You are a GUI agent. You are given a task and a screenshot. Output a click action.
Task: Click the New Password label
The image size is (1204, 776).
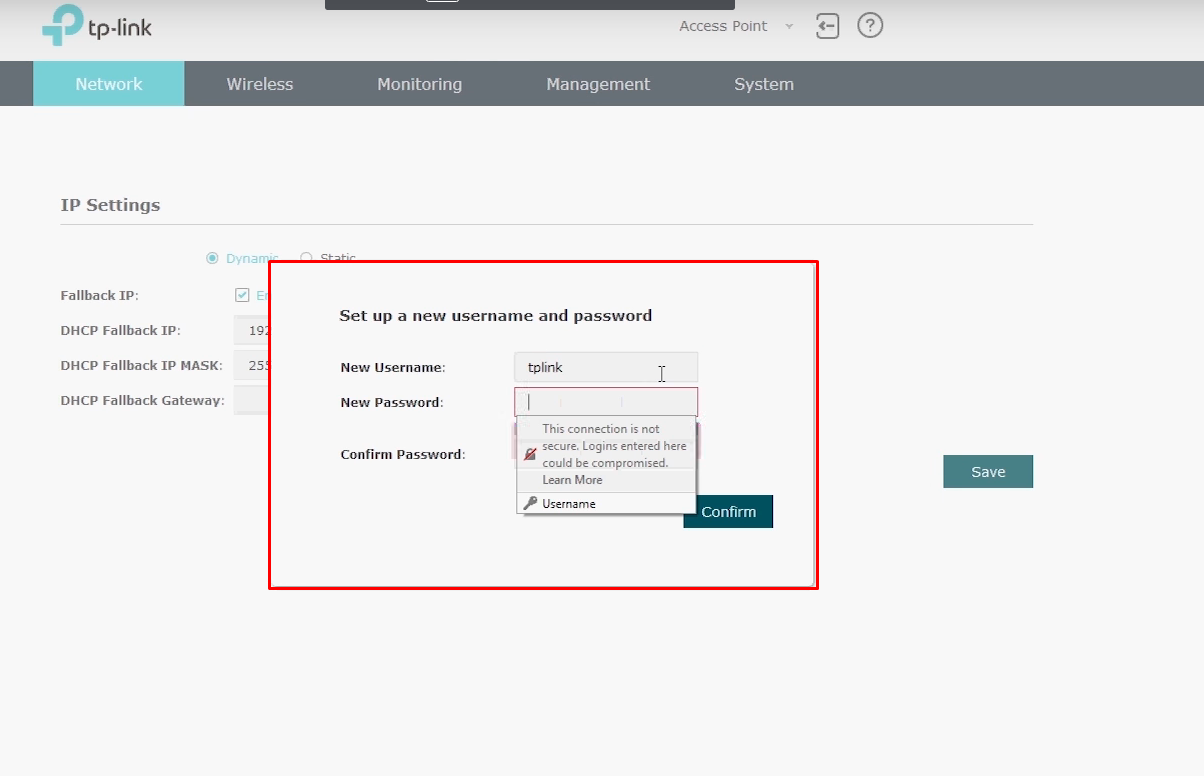(x=392, y=402)
